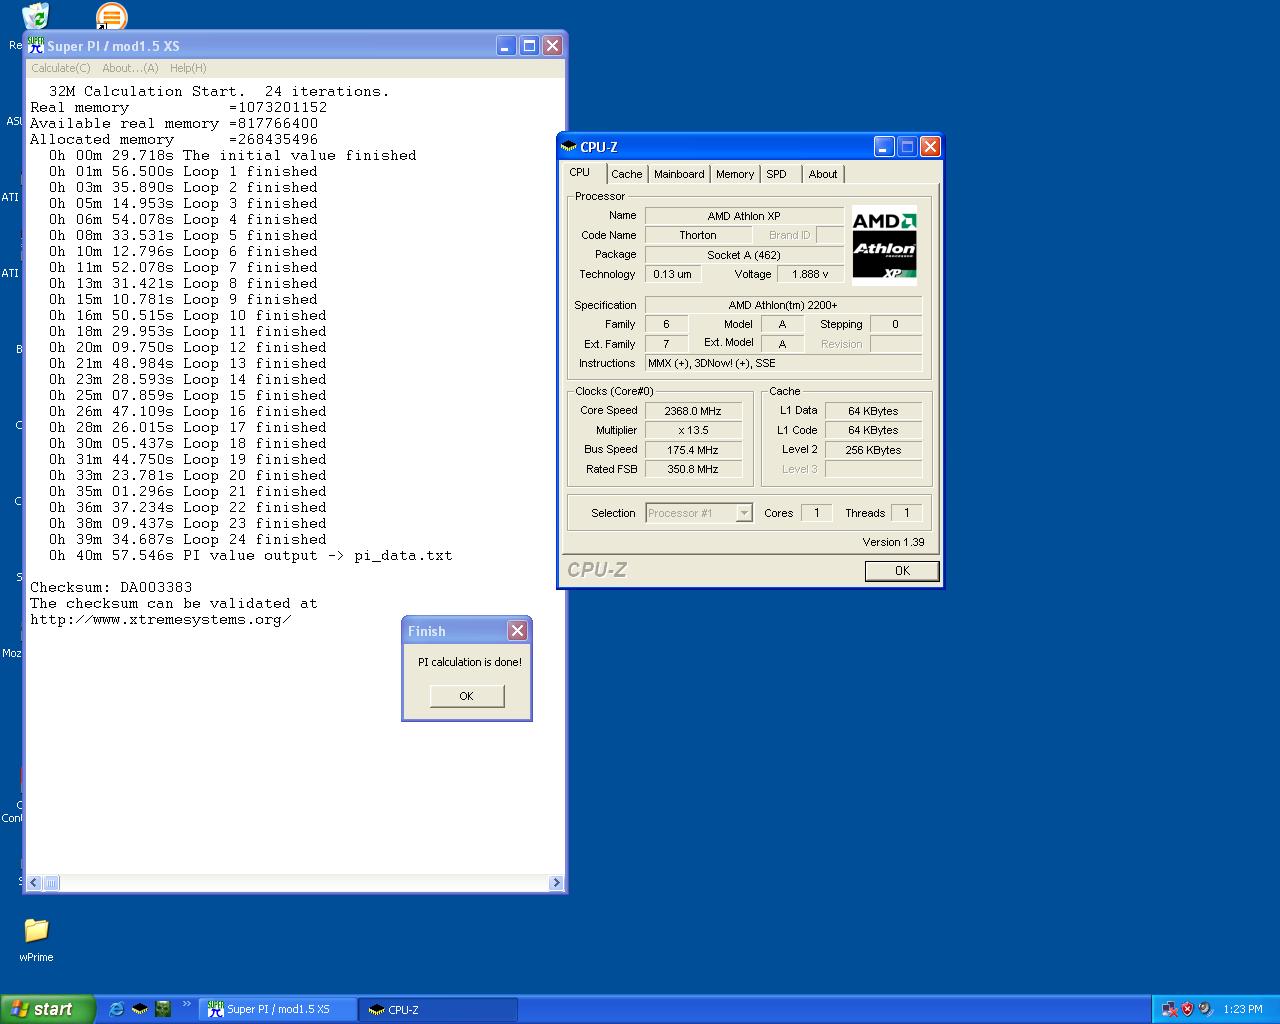Viewport: 1280px width, 1024px height.
Task: Switch to the Mainboard tab in CPU-Z
Action: (x=679, y=174)
